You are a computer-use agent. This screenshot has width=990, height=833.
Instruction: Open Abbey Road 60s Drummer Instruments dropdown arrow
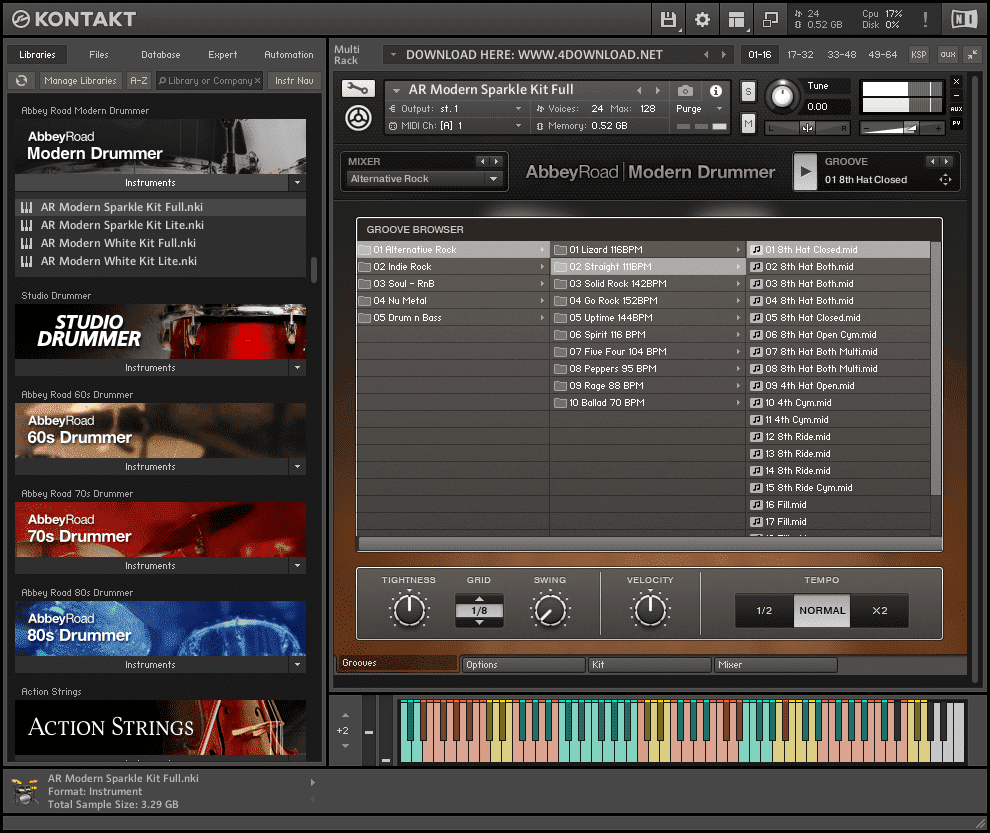[x=297, y=467]
